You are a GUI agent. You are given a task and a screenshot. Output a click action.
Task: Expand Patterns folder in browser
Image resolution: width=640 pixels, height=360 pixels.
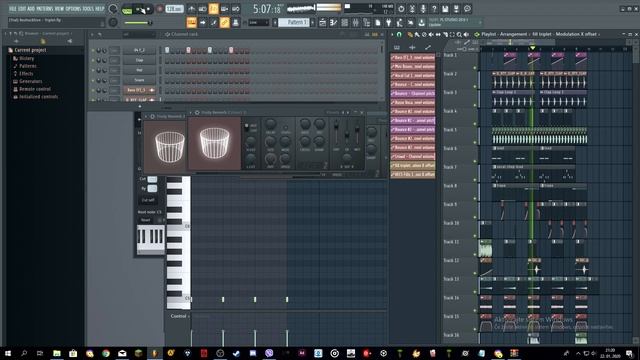[x=28, y=66]
